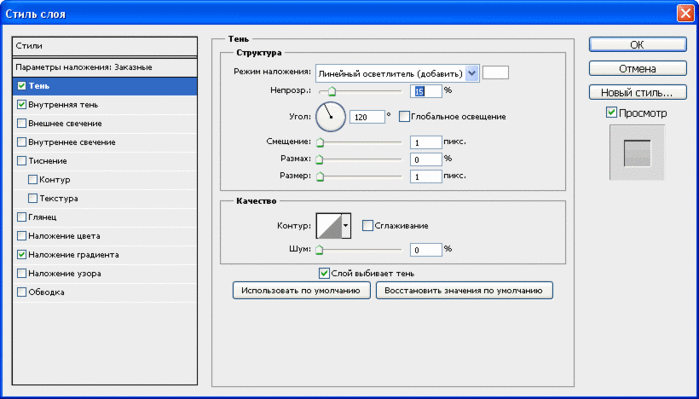Enable the Глобальное освещение checkbox
The height and width of the screenshot is (399, 699).
[404, 117]
